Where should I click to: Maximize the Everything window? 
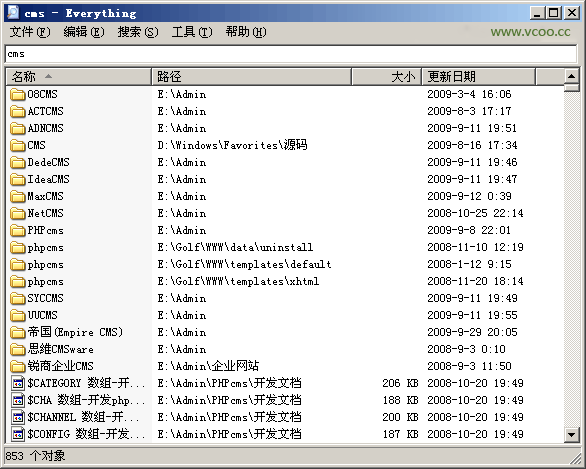[554, 13]
